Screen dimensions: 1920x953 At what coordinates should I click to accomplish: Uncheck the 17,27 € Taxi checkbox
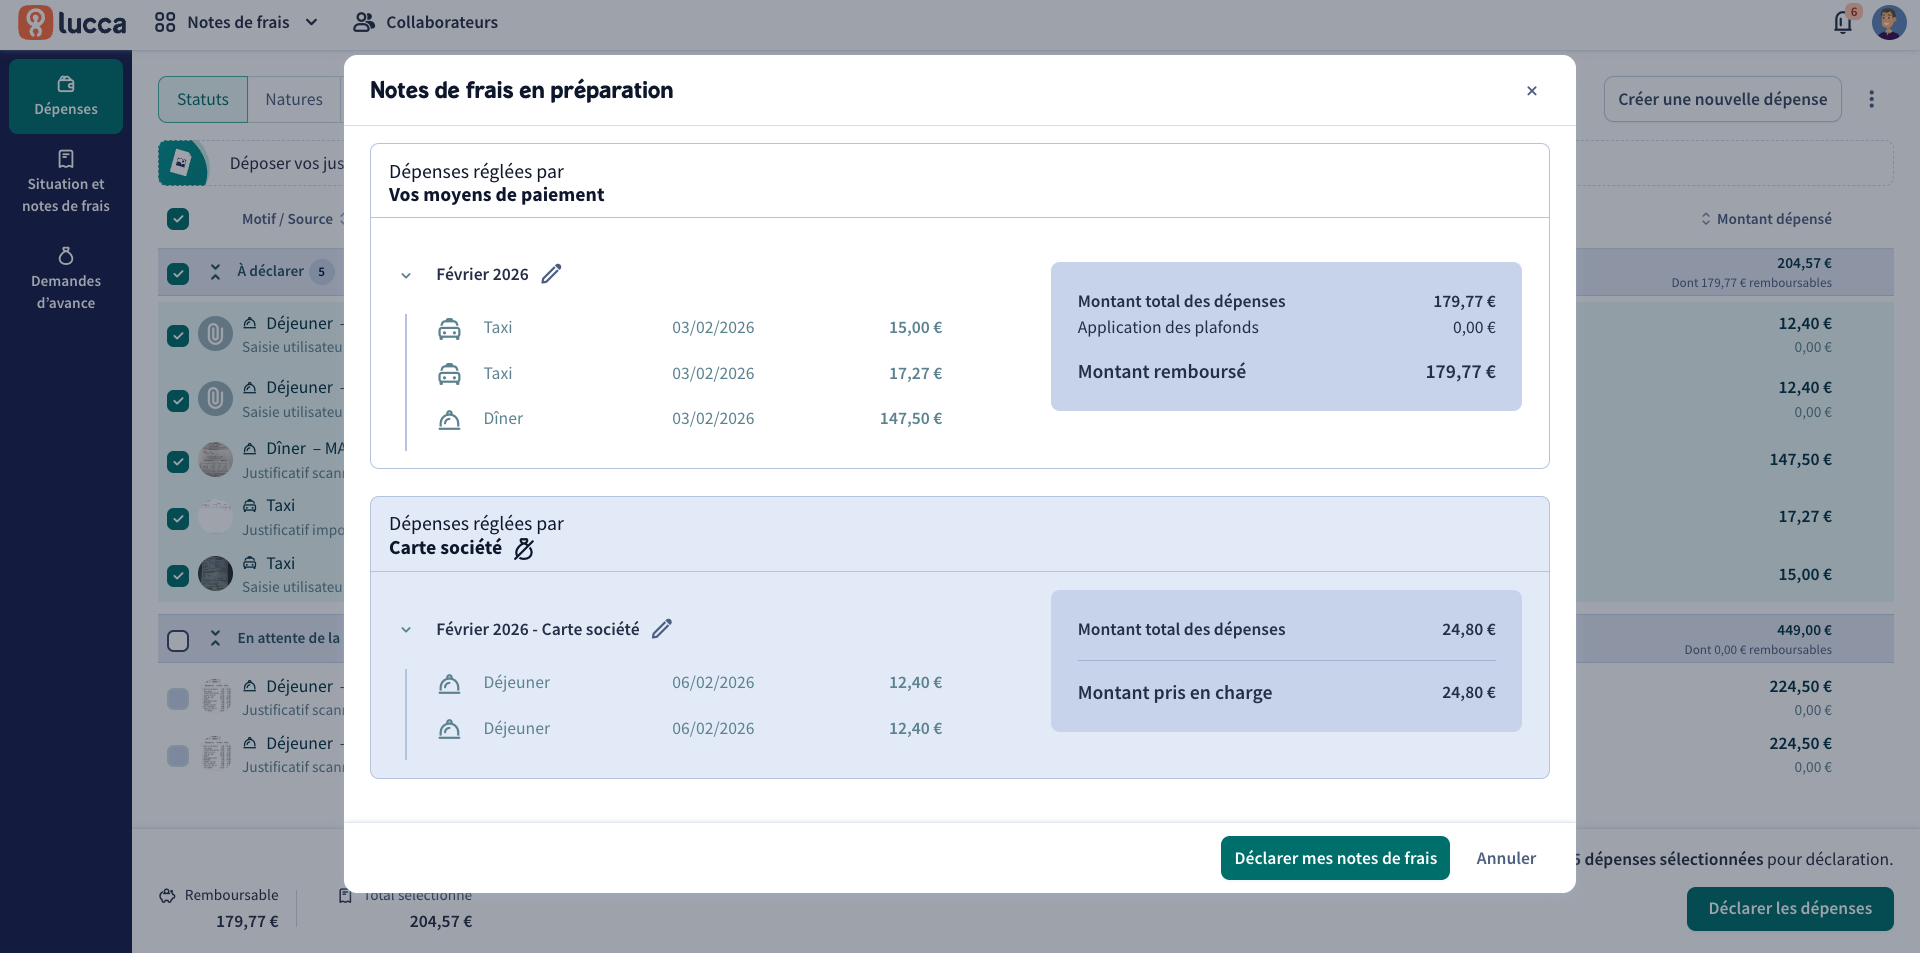(x=178, y=518)
